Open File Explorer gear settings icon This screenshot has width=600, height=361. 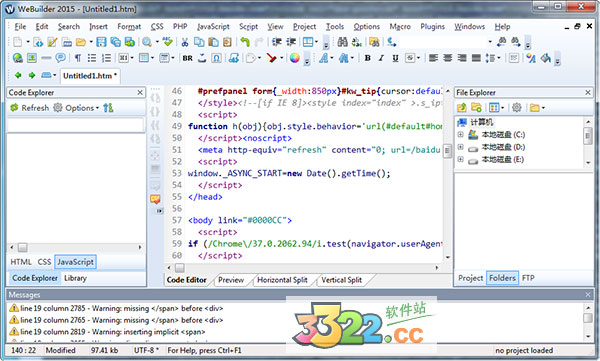pyautogui.click(x=517, y=108)
